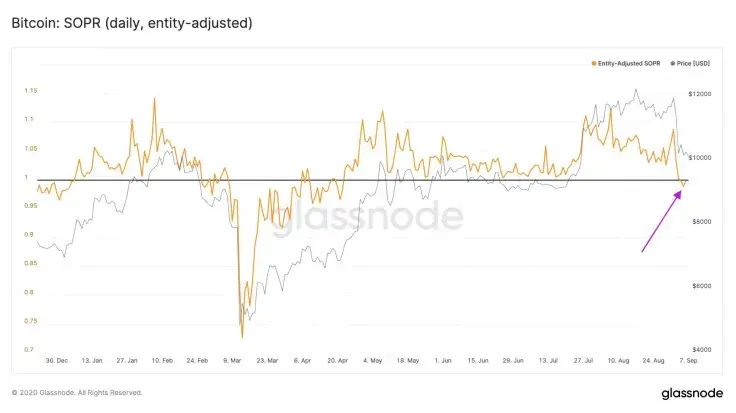Toggle the Price [USD] legend entry
This screenshot has height=413, width=736.
(x=690, y=63)
